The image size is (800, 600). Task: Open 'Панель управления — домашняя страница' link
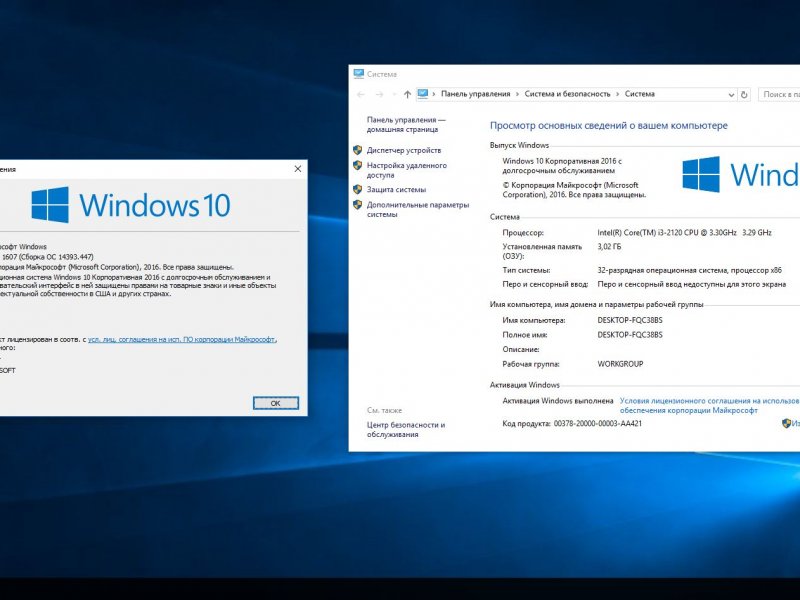406,124
